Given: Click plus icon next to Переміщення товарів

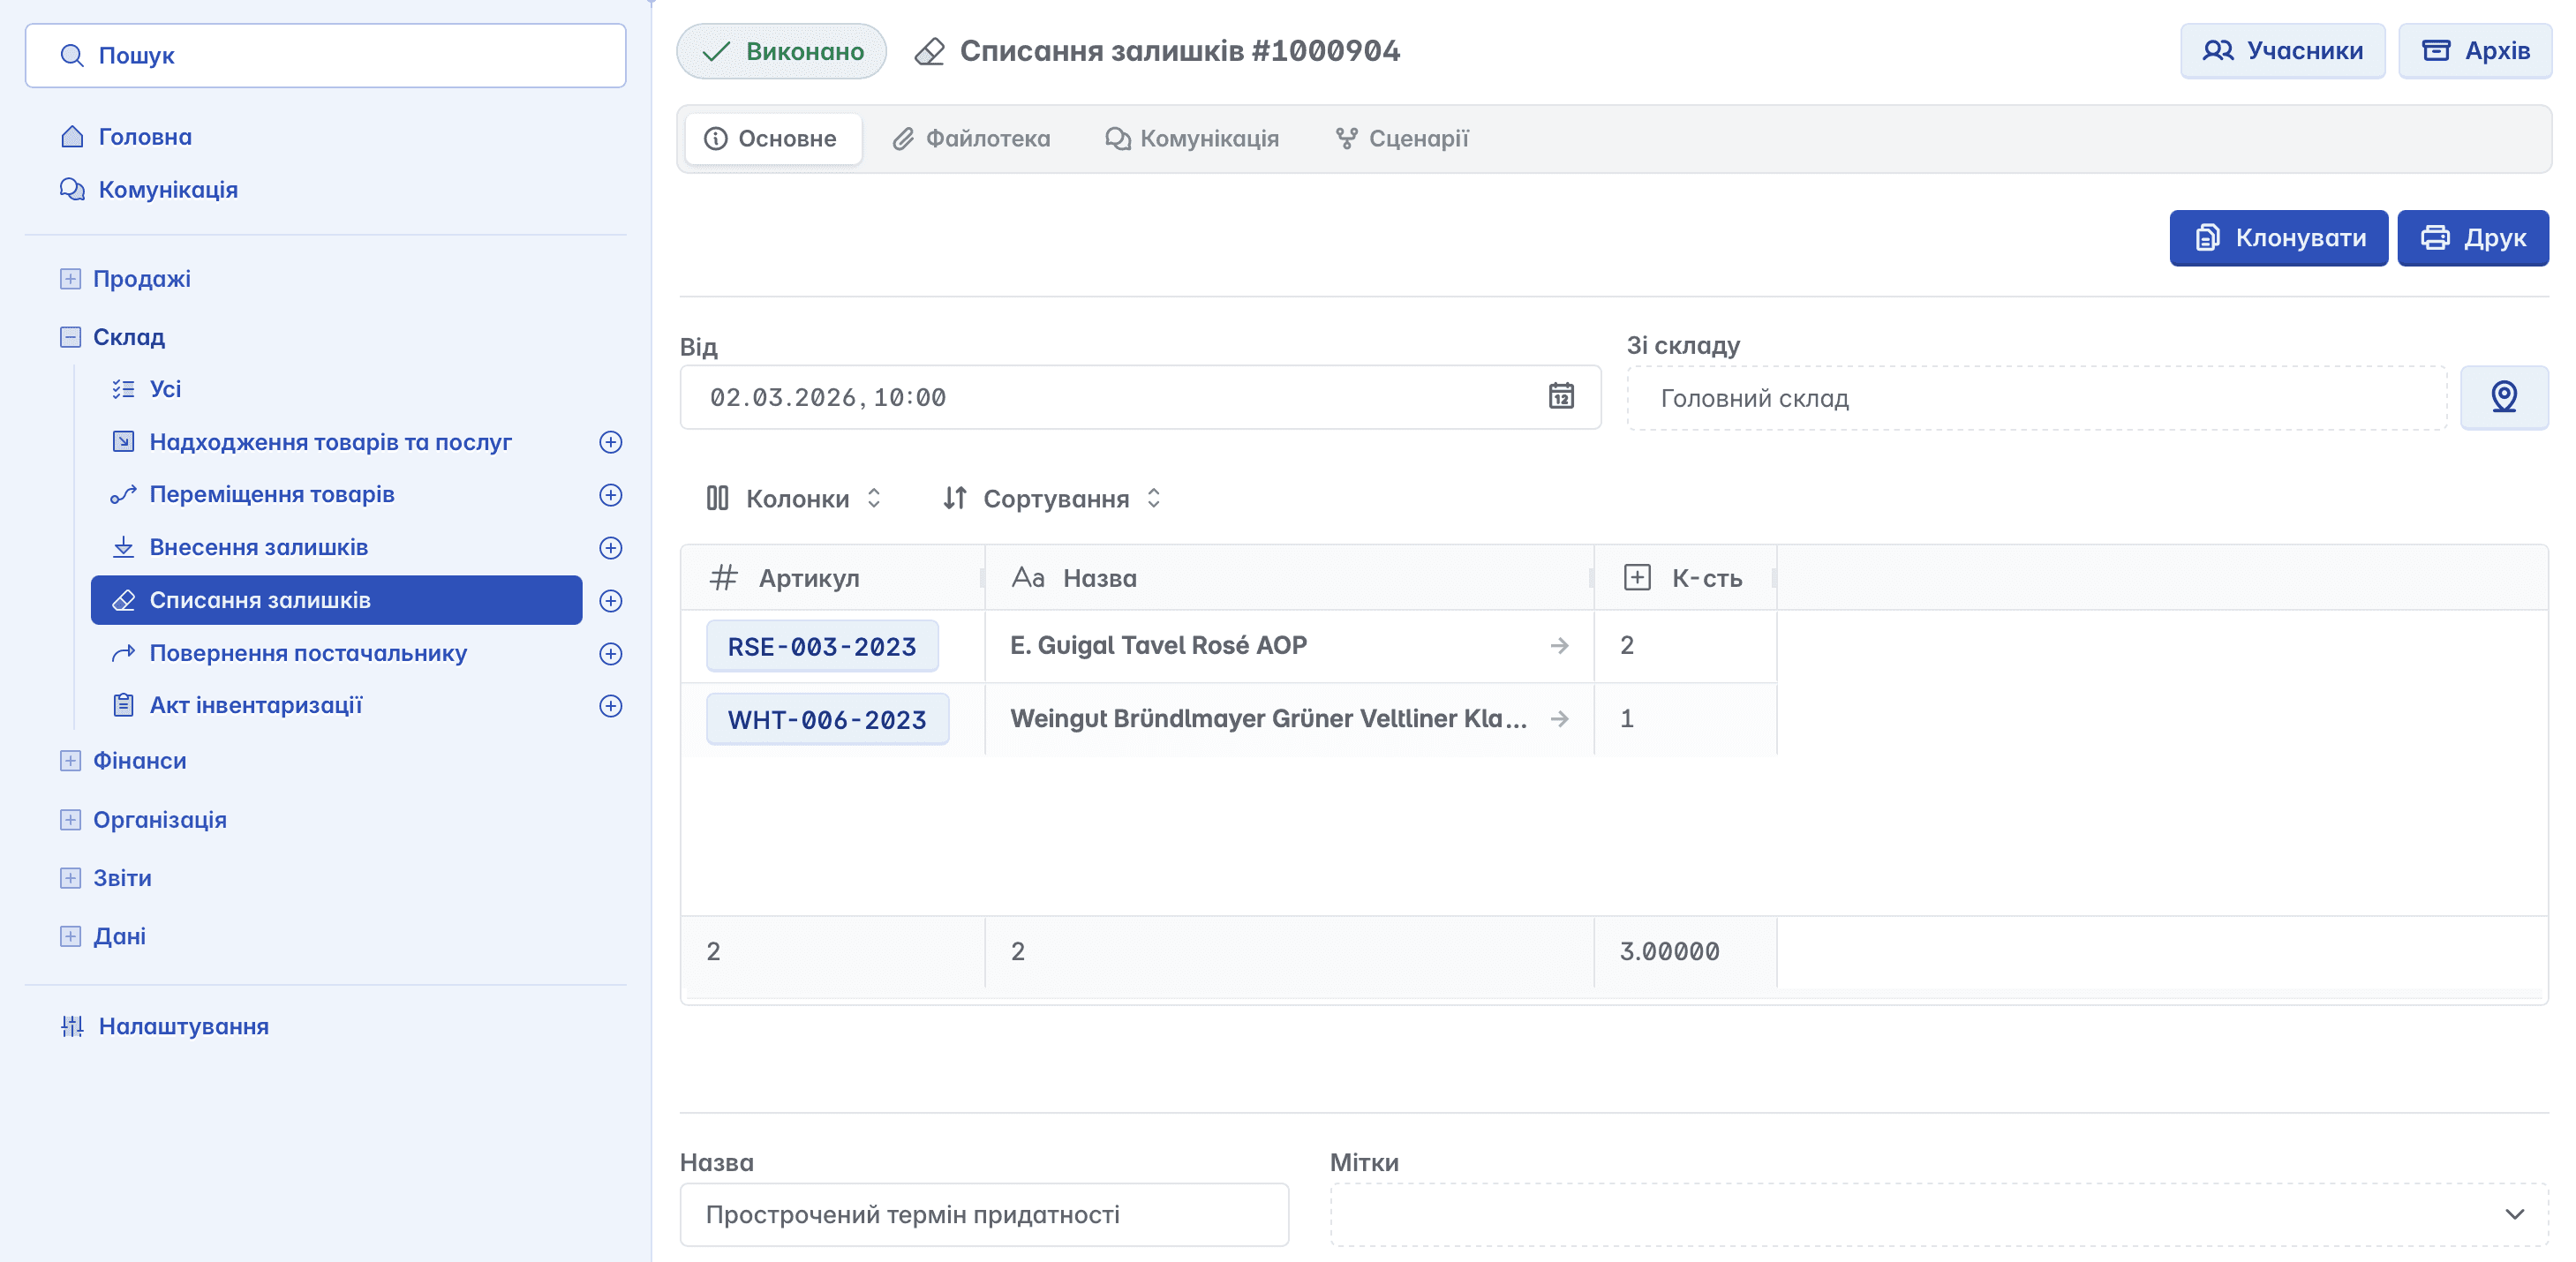Looking at the screenshot, I should coord(610,495).
